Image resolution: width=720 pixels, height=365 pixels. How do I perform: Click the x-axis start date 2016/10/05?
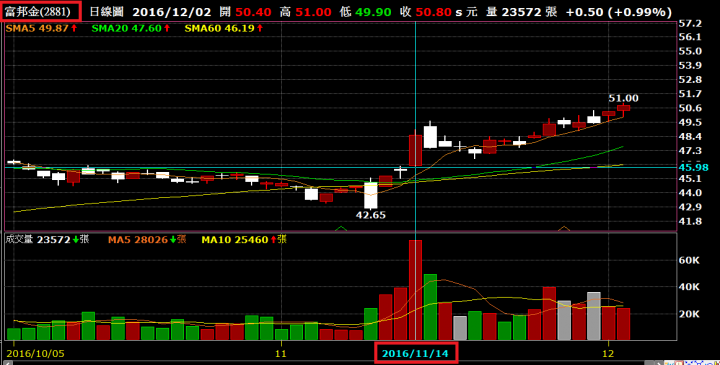pos(35,354)
